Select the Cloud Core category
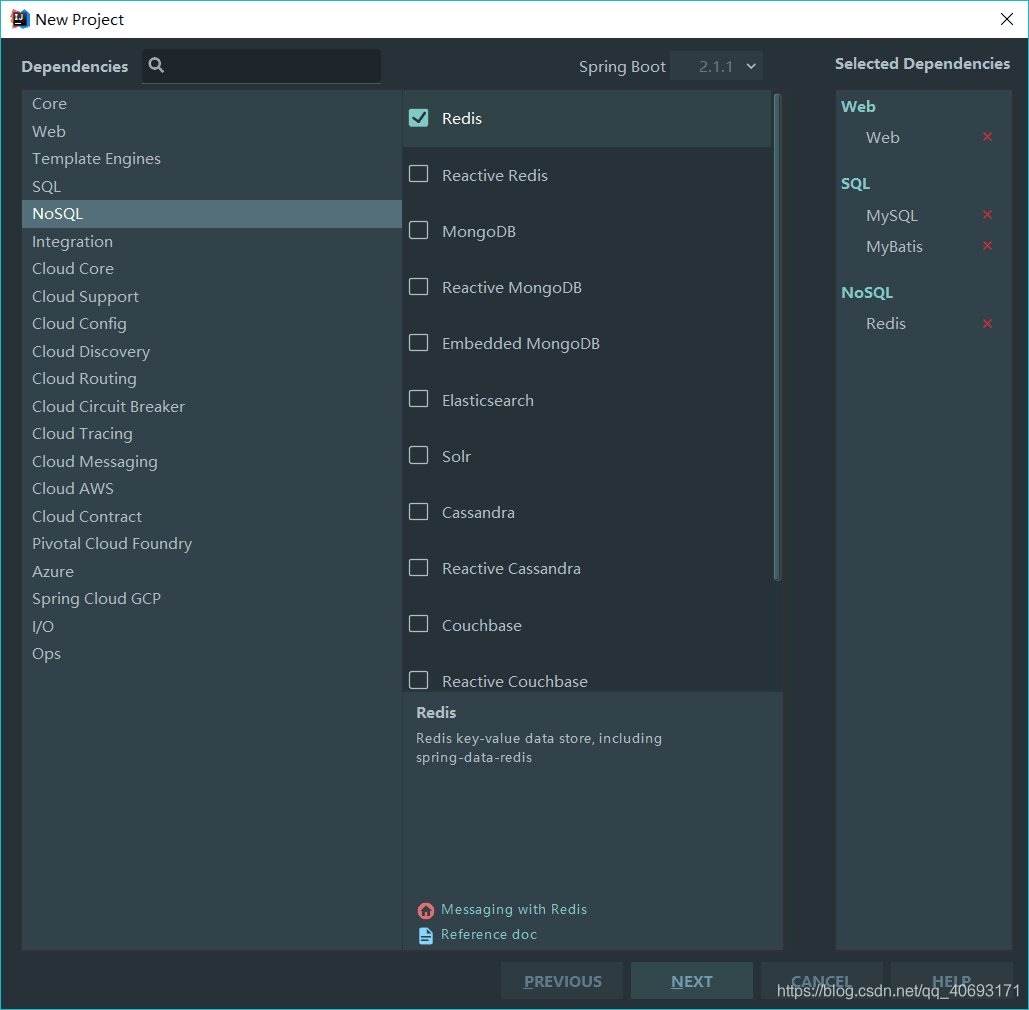This screenshot has width=1029, height=1010. tap(211, 268)
